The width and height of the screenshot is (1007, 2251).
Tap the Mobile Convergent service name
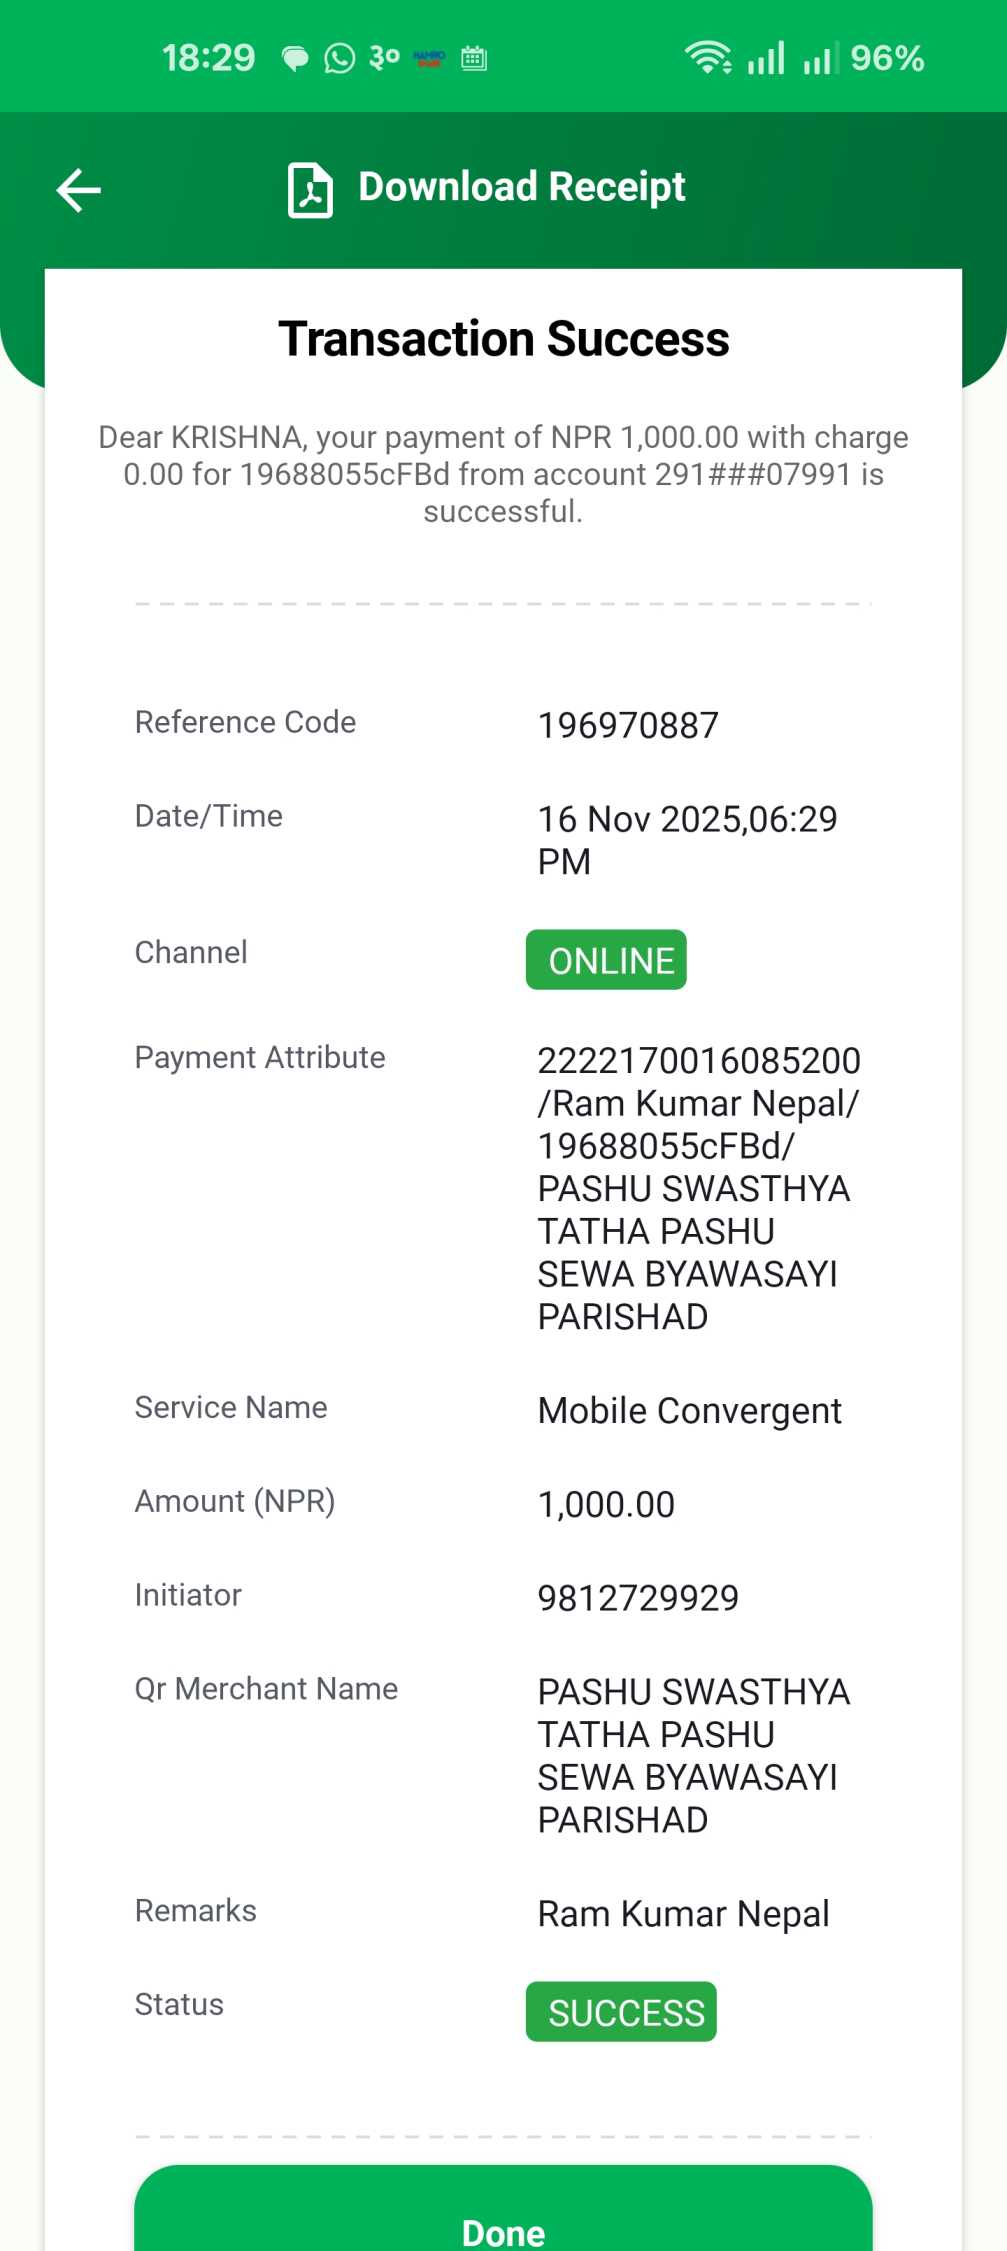(690, 1411)
